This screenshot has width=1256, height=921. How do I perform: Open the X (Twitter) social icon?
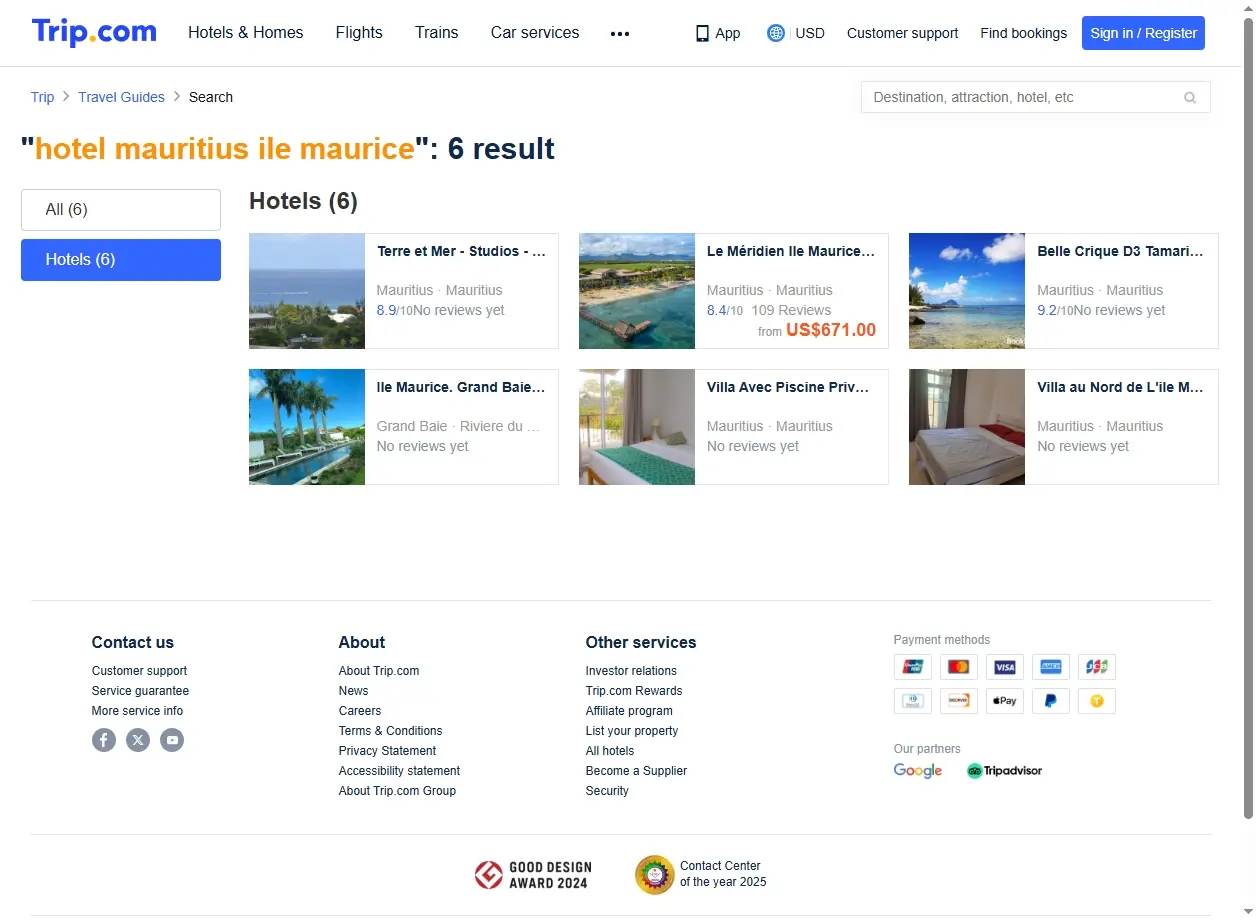138,740
